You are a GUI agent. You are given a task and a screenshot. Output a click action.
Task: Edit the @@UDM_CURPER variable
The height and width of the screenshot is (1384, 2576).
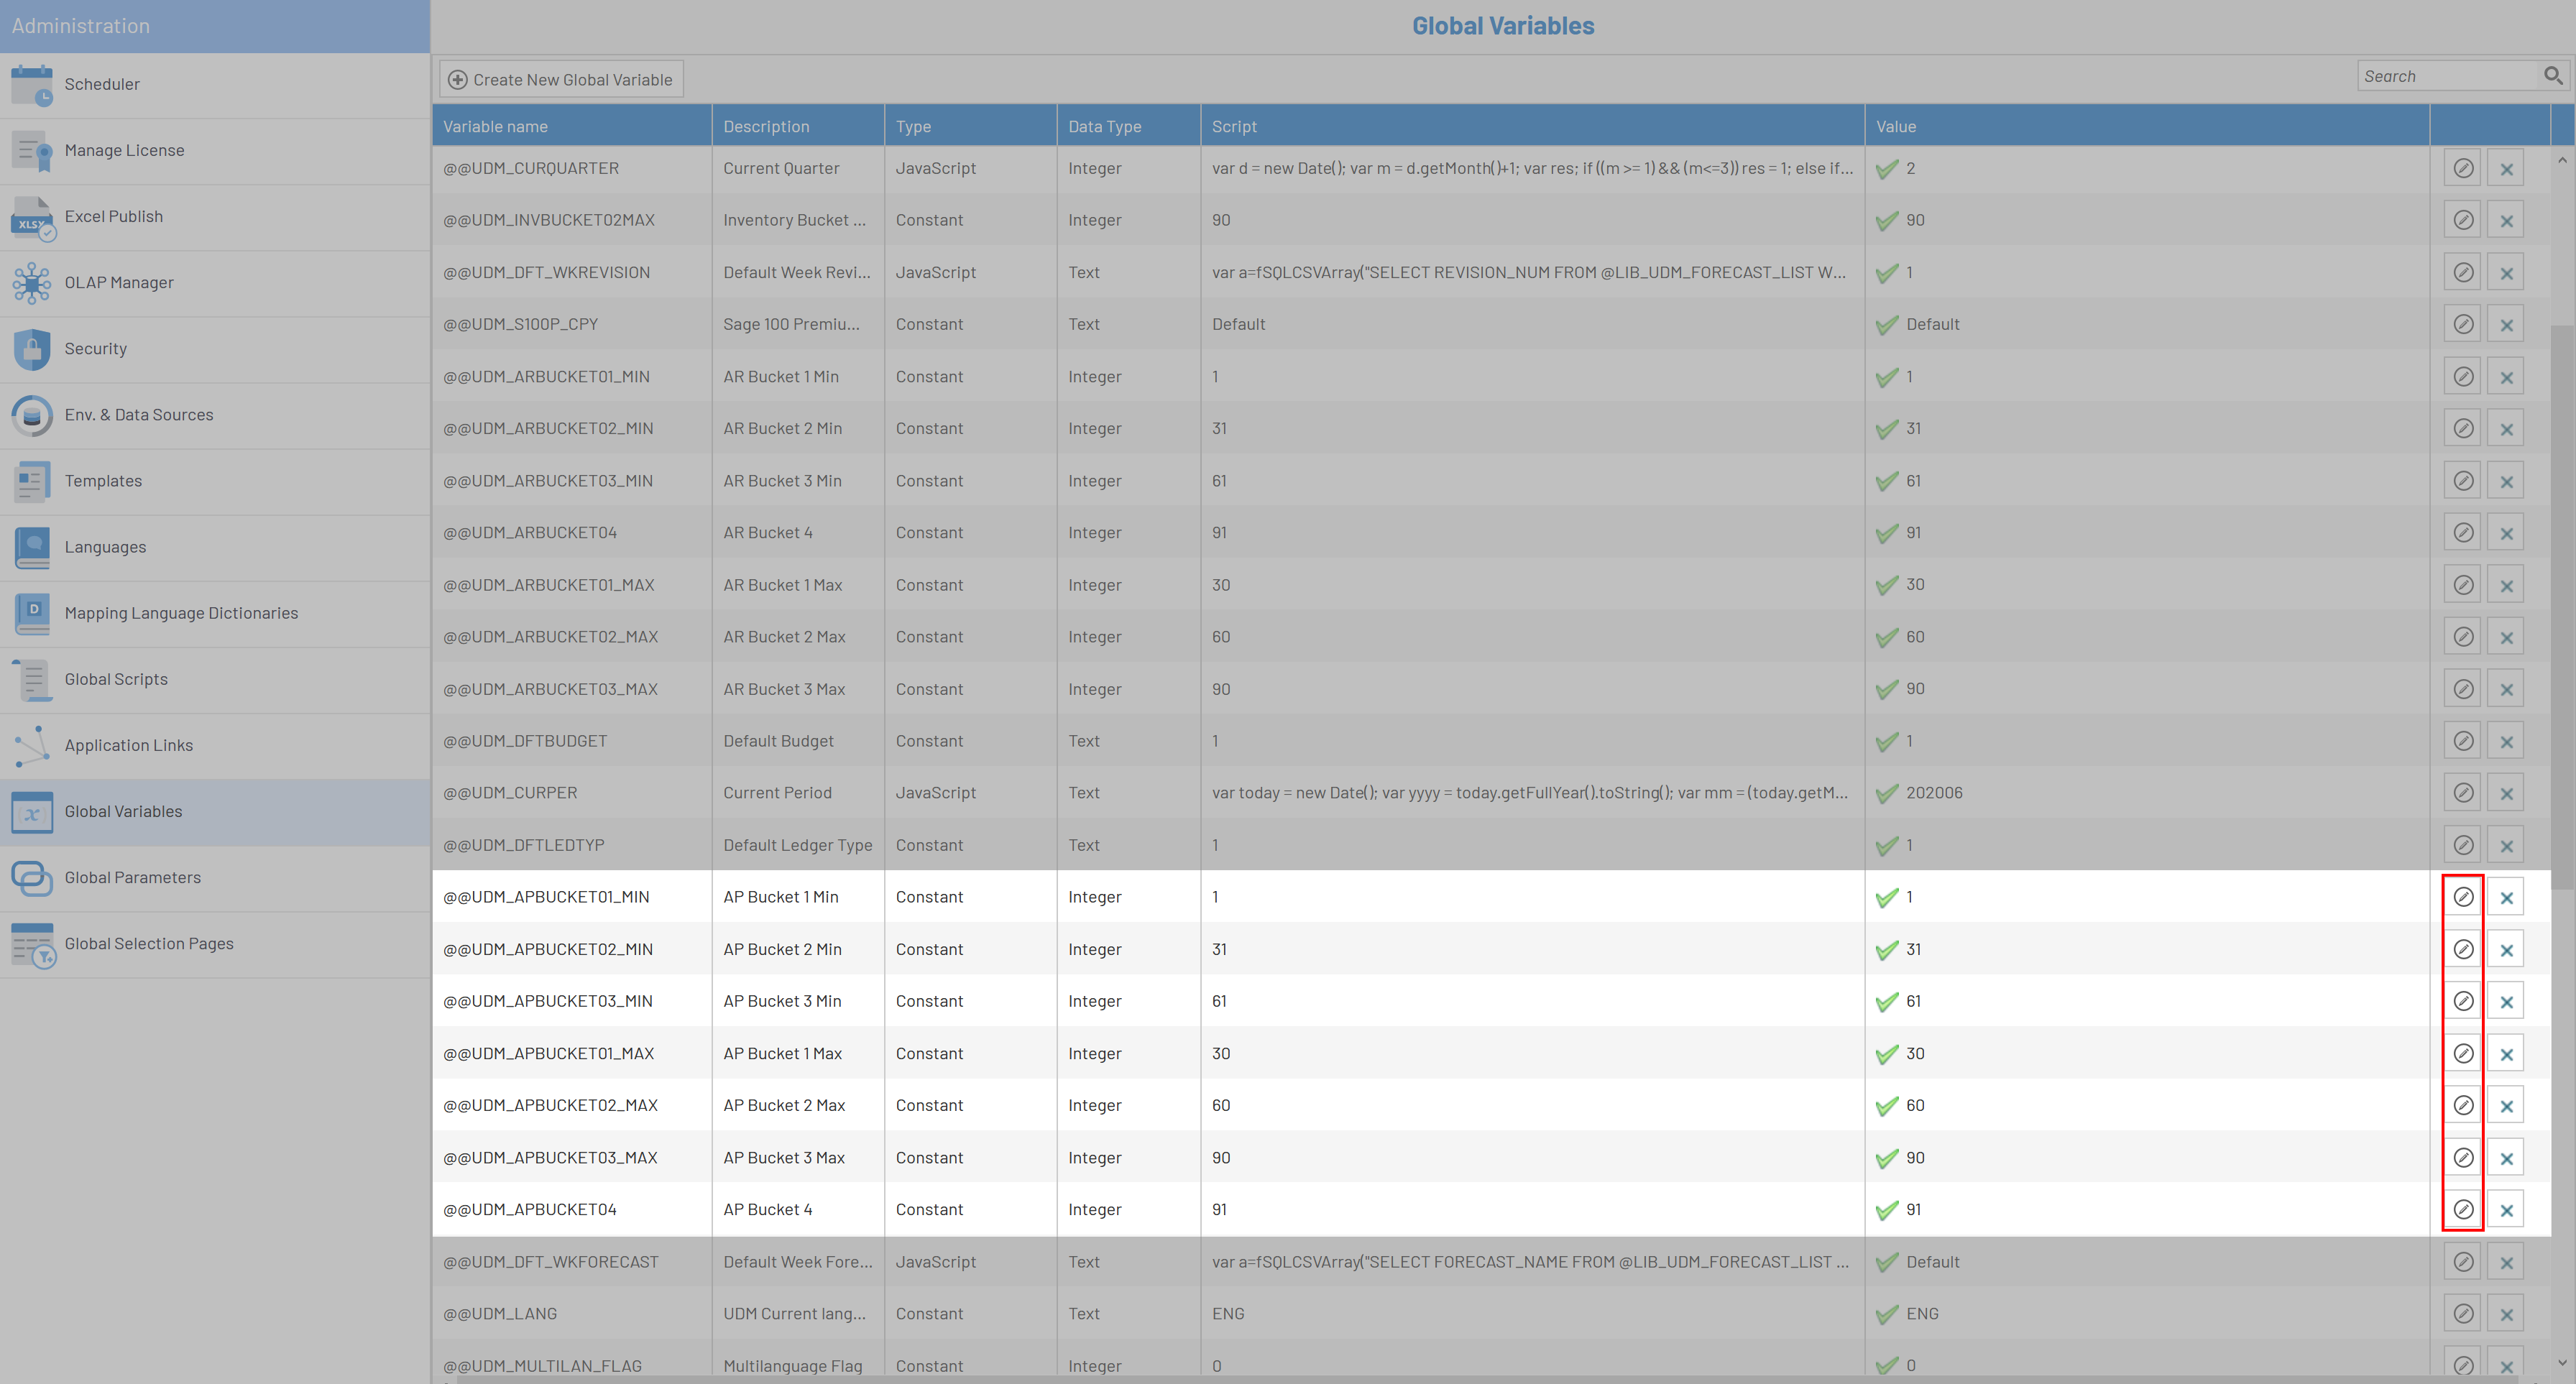pos(2463,793)
